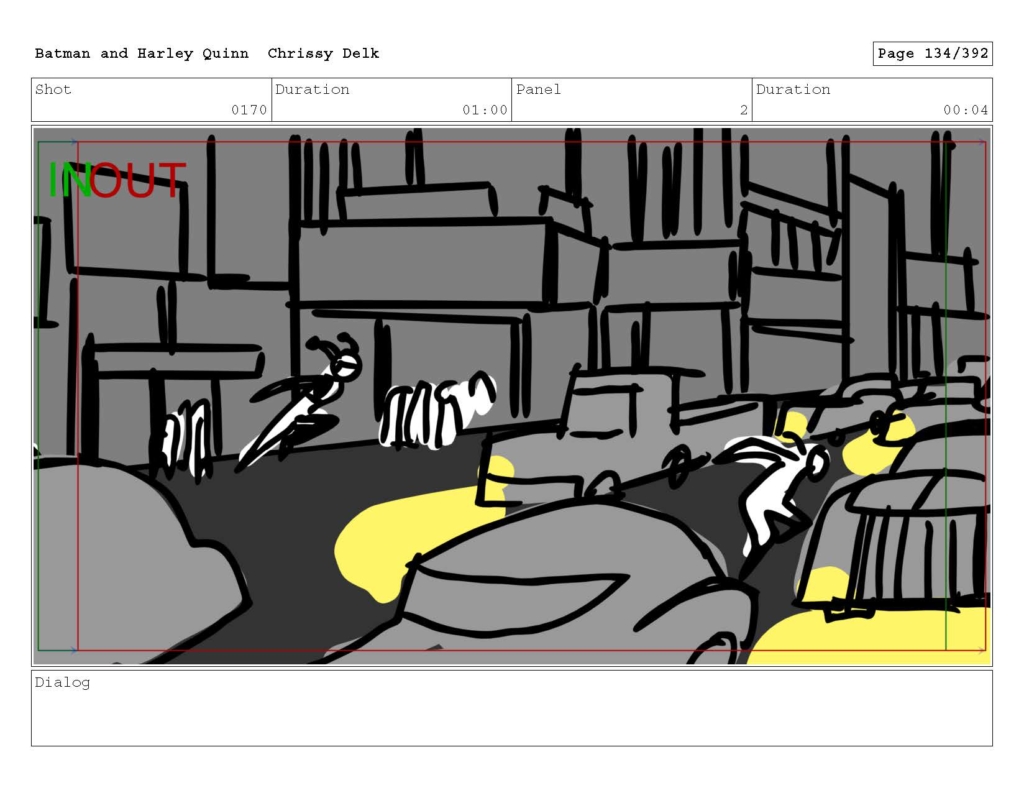1024x793 pixels.
Task: Click the "Dialog" label
Action: coord(62,683)
